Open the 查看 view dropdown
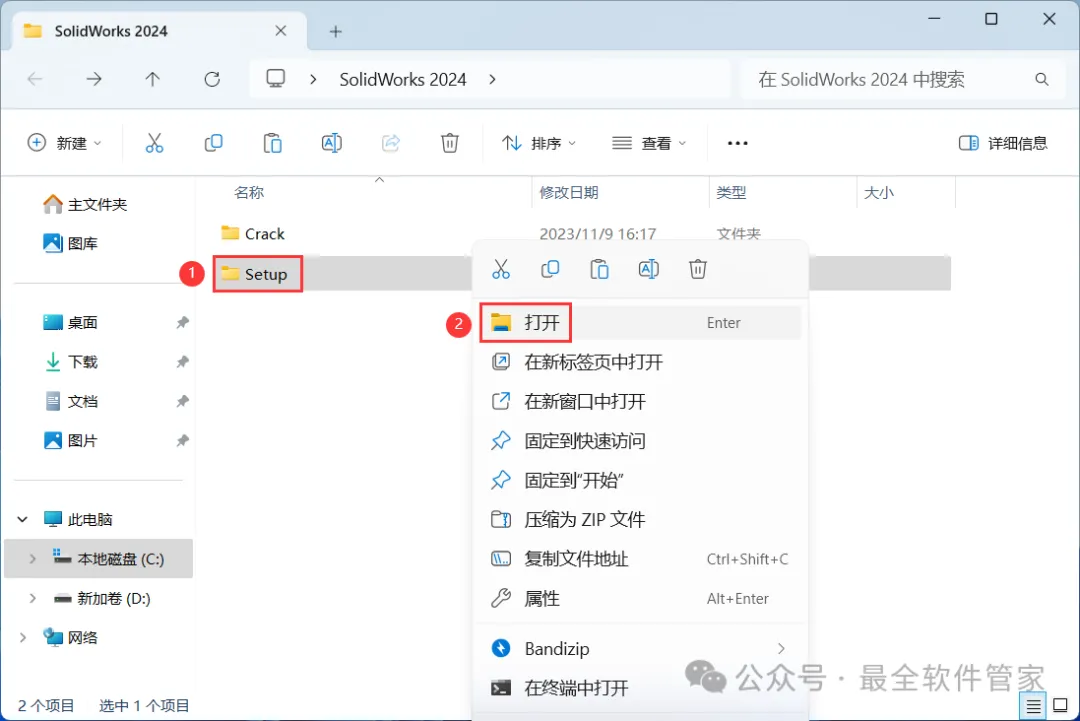Viewport: 1080px width, 721px height. tap(650, 143)
